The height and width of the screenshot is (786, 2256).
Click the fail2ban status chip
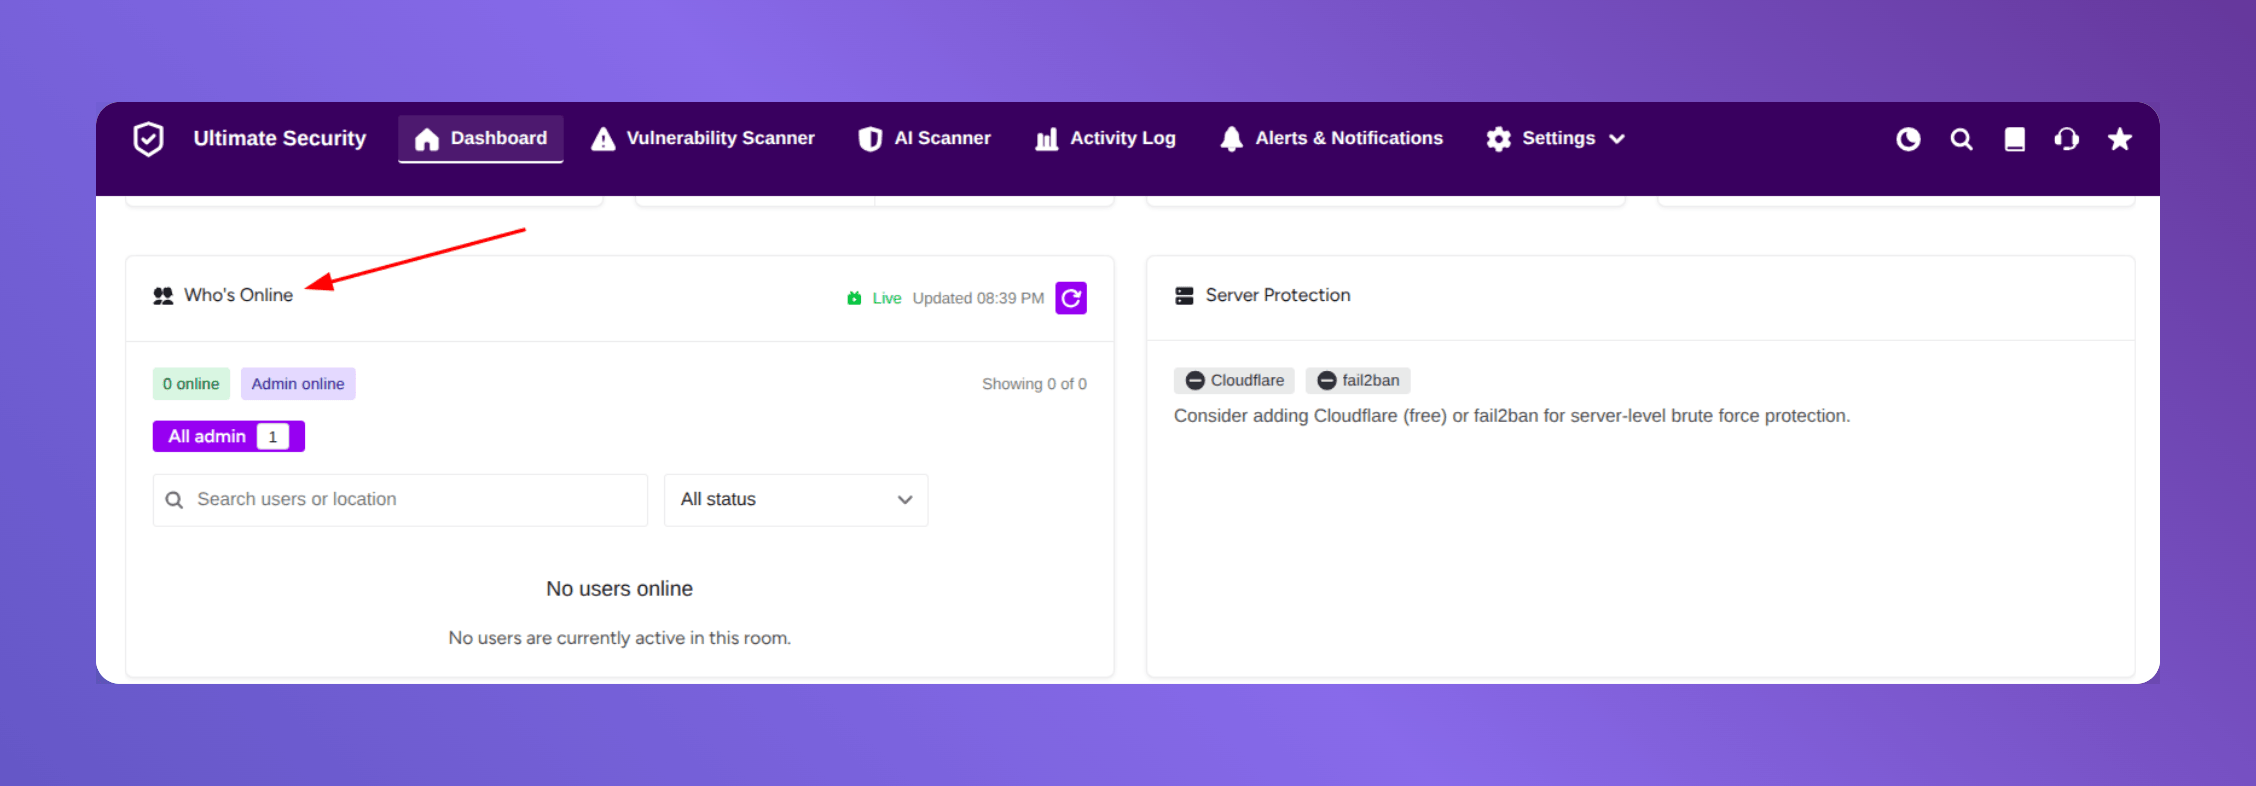1358,380
